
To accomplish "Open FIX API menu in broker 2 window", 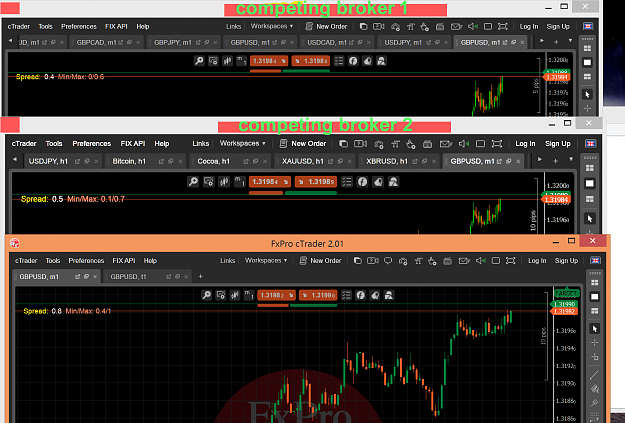I will pos(133,144).
